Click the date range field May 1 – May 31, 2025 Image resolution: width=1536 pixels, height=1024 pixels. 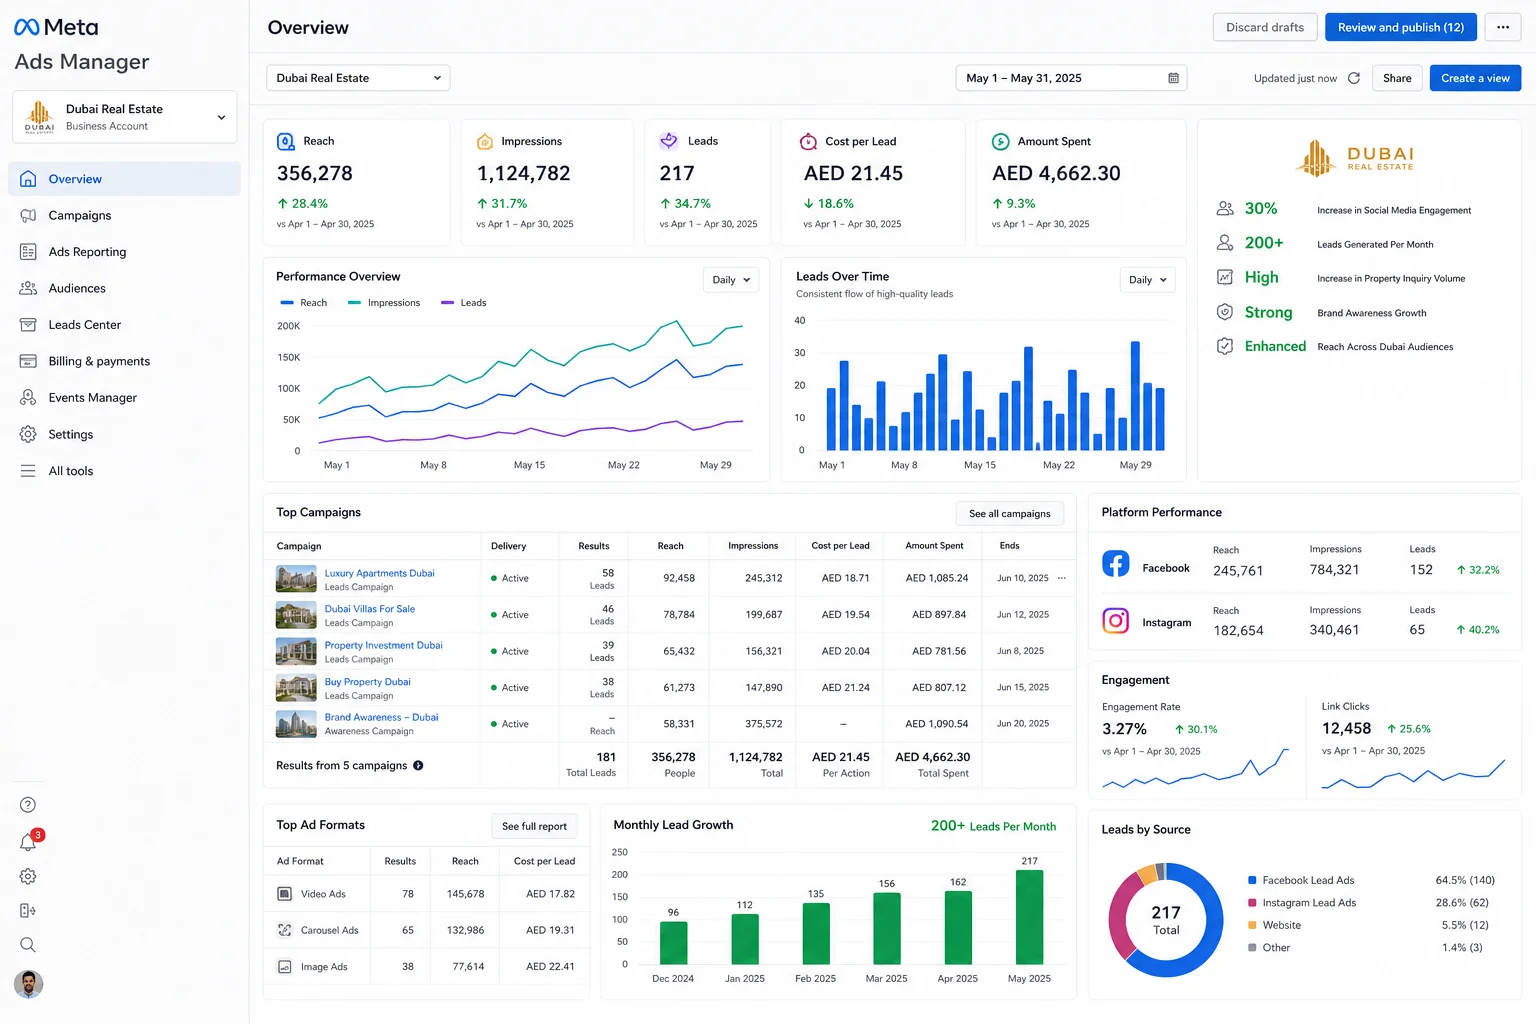coord(1071,78)
